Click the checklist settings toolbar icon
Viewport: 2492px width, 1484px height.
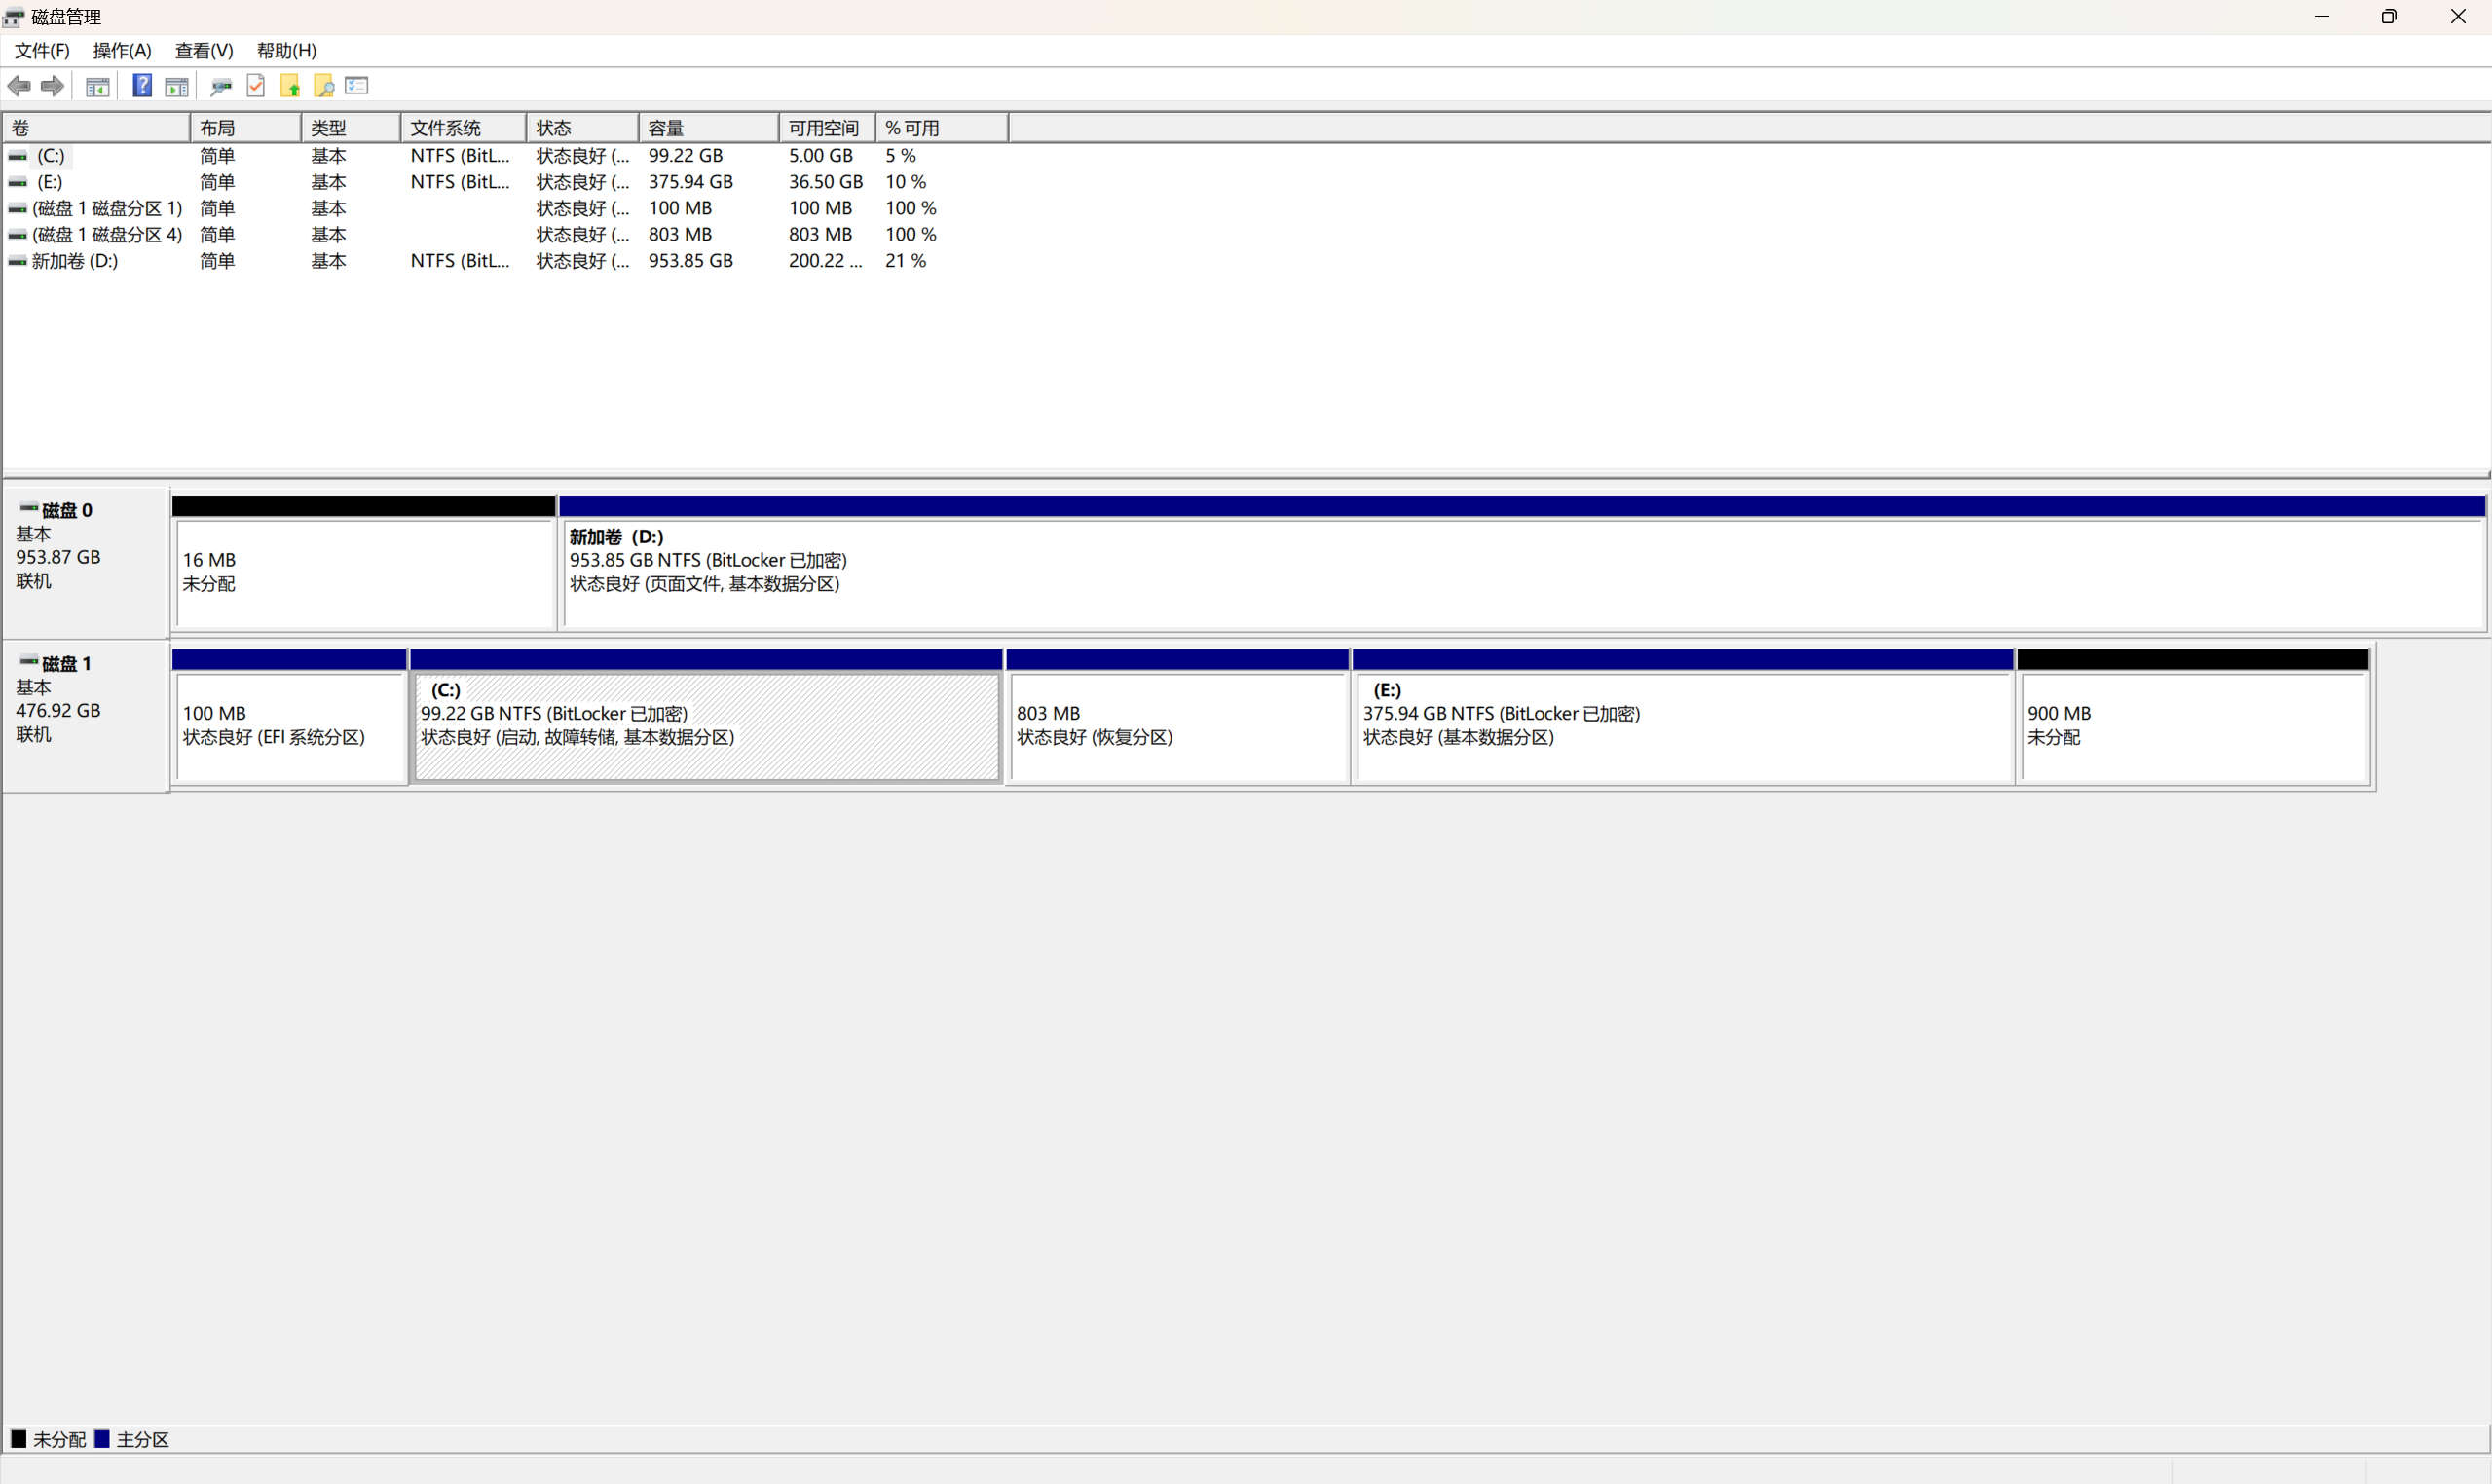click(x=357, y=86)
